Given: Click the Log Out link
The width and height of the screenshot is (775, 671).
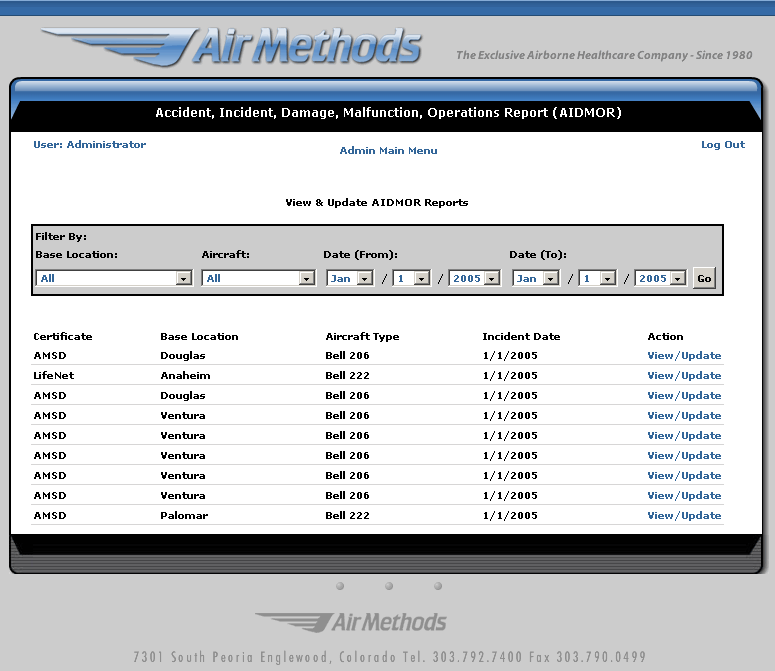Looking at the screenshot, I should tap(723, 145).
